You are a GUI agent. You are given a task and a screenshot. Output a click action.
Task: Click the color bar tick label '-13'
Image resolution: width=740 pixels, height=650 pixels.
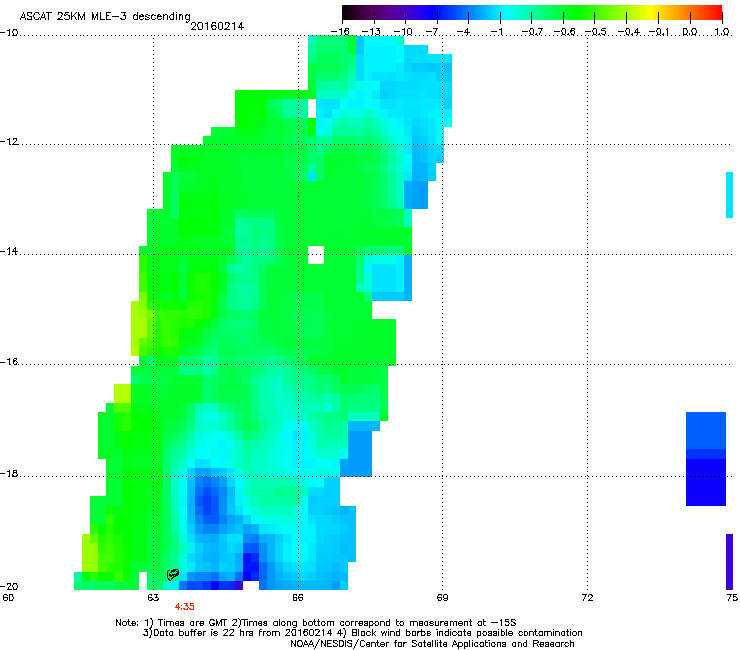tap(371, 32)
